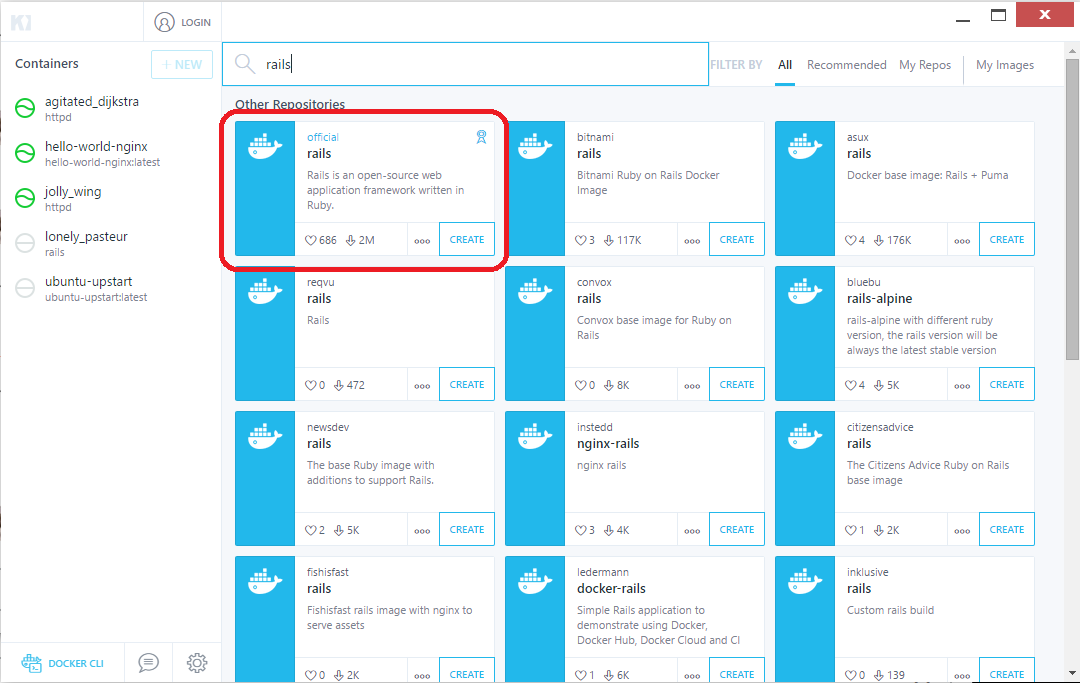Click the official badge on rails card
The width and height of the screenshot is (1080, 683).
(481, 137)
